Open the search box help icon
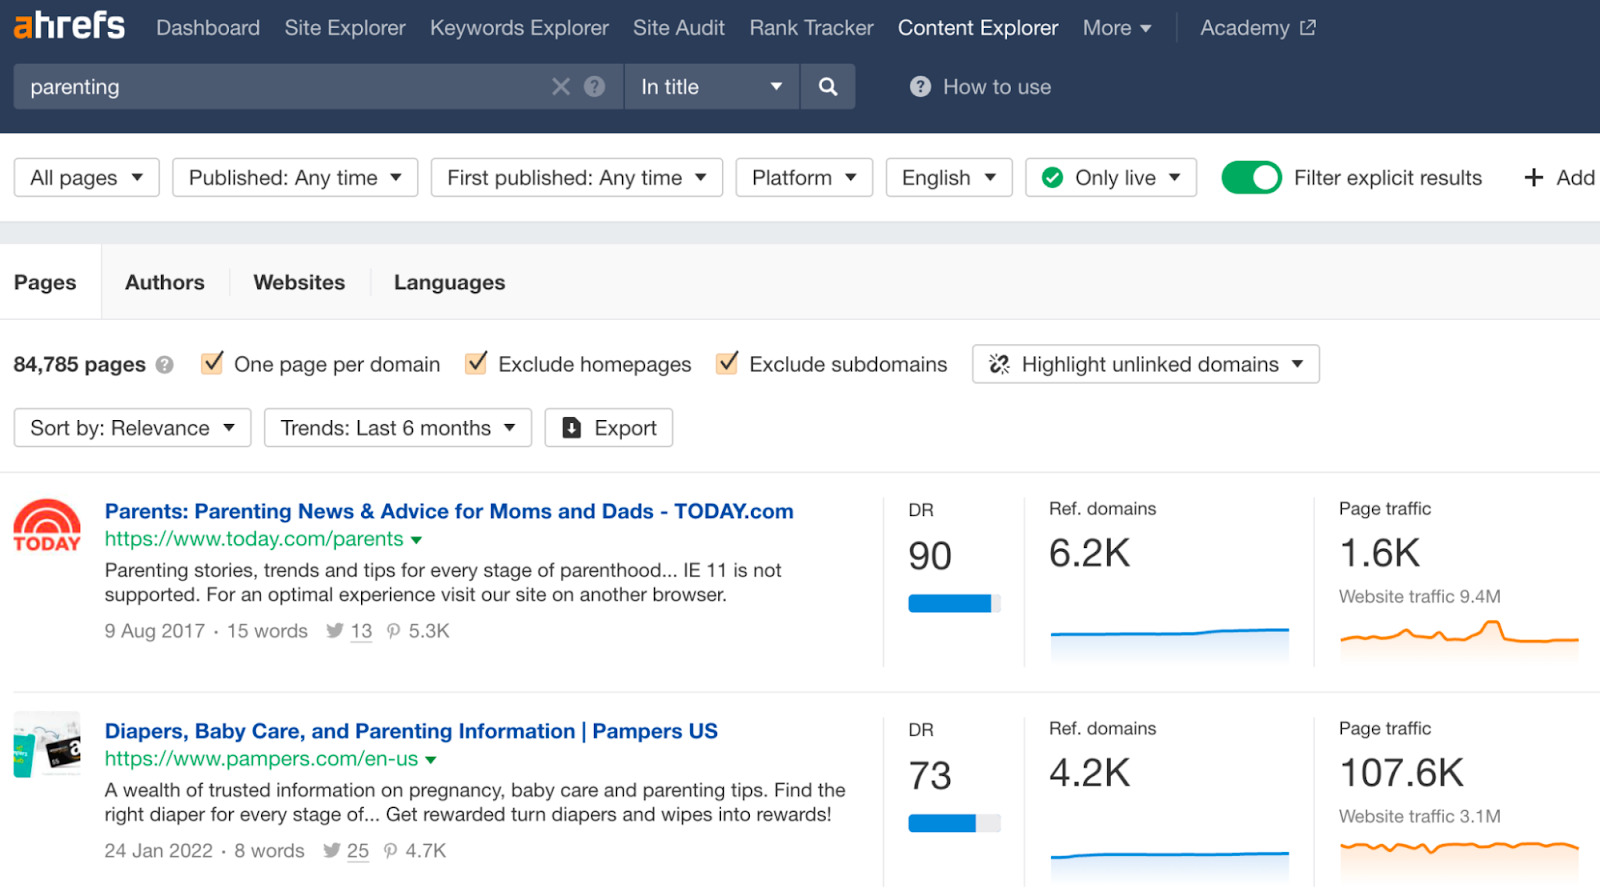The width and height of the screenshot is (1600, 896). pyautogui.click(x=595, y=87)
